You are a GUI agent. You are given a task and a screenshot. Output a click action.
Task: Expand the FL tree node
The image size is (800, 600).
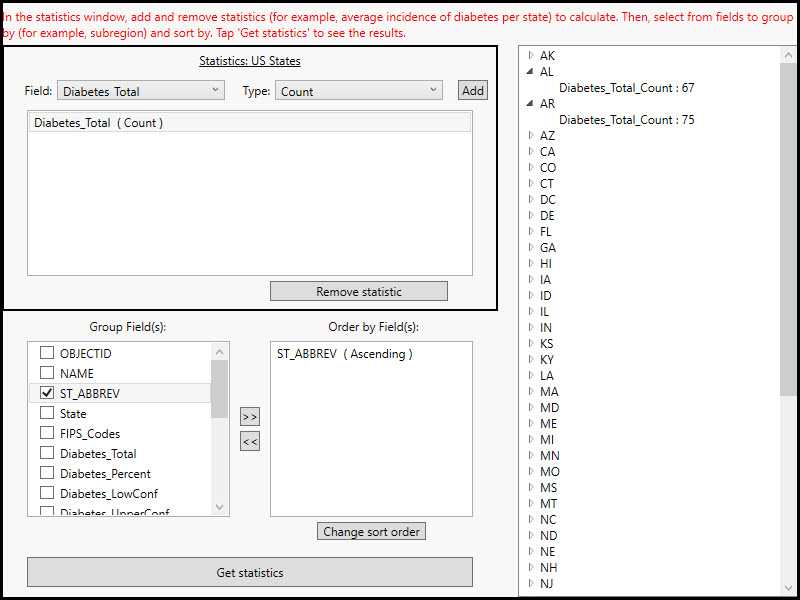[531, 231]
